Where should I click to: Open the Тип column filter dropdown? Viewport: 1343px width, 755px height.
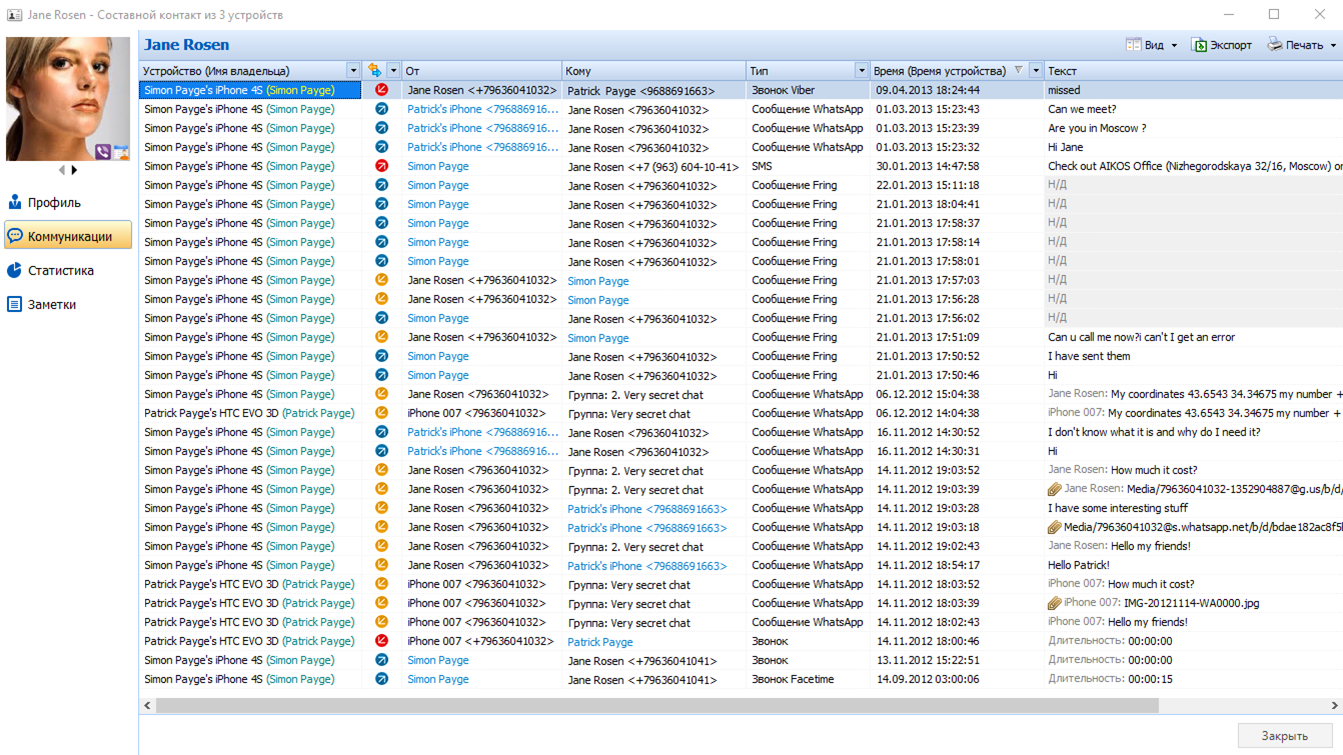[861, 71]
